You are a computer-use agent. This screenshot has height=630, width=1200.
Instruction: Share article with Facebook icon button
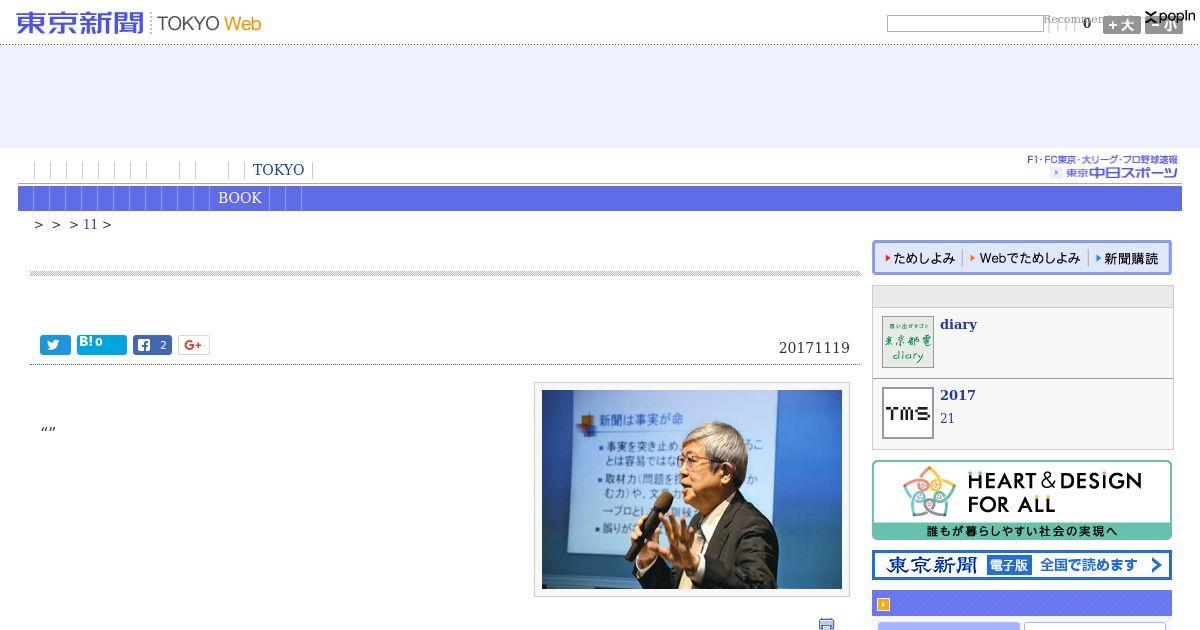152,345
